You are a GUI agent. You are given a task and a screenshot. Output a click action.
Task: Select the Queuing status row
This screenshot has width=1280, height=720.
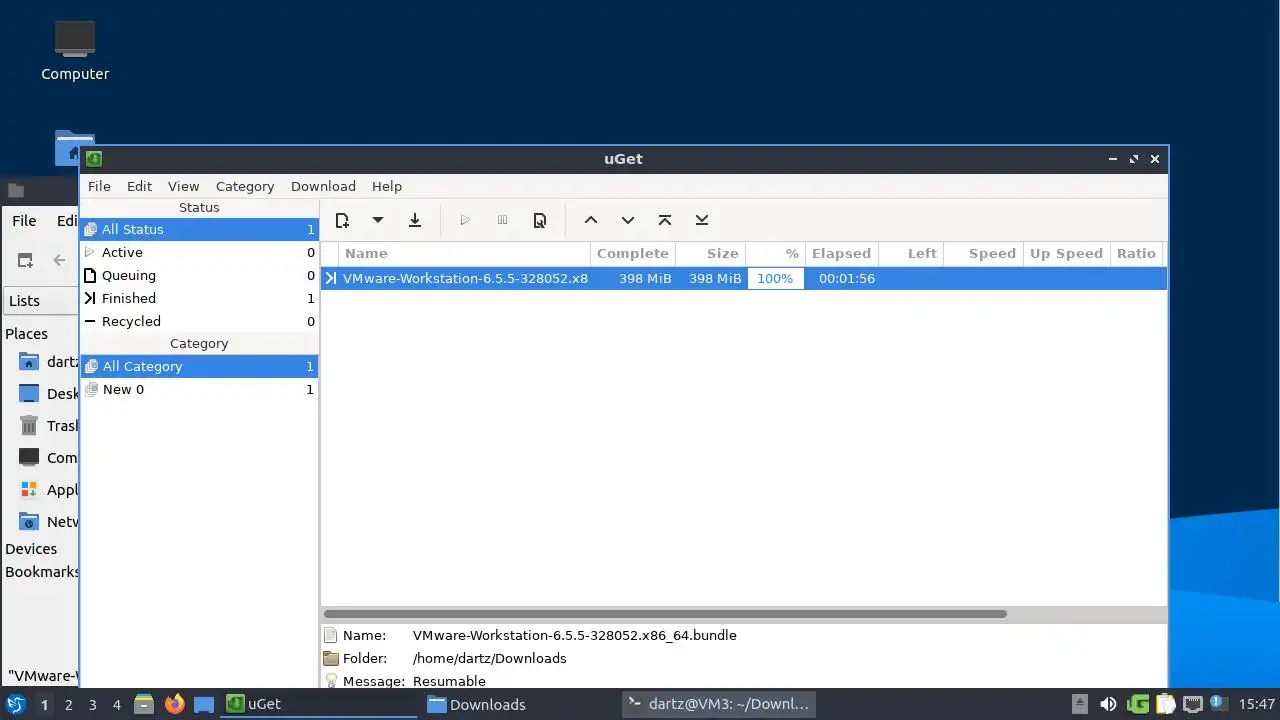[199, 275]
